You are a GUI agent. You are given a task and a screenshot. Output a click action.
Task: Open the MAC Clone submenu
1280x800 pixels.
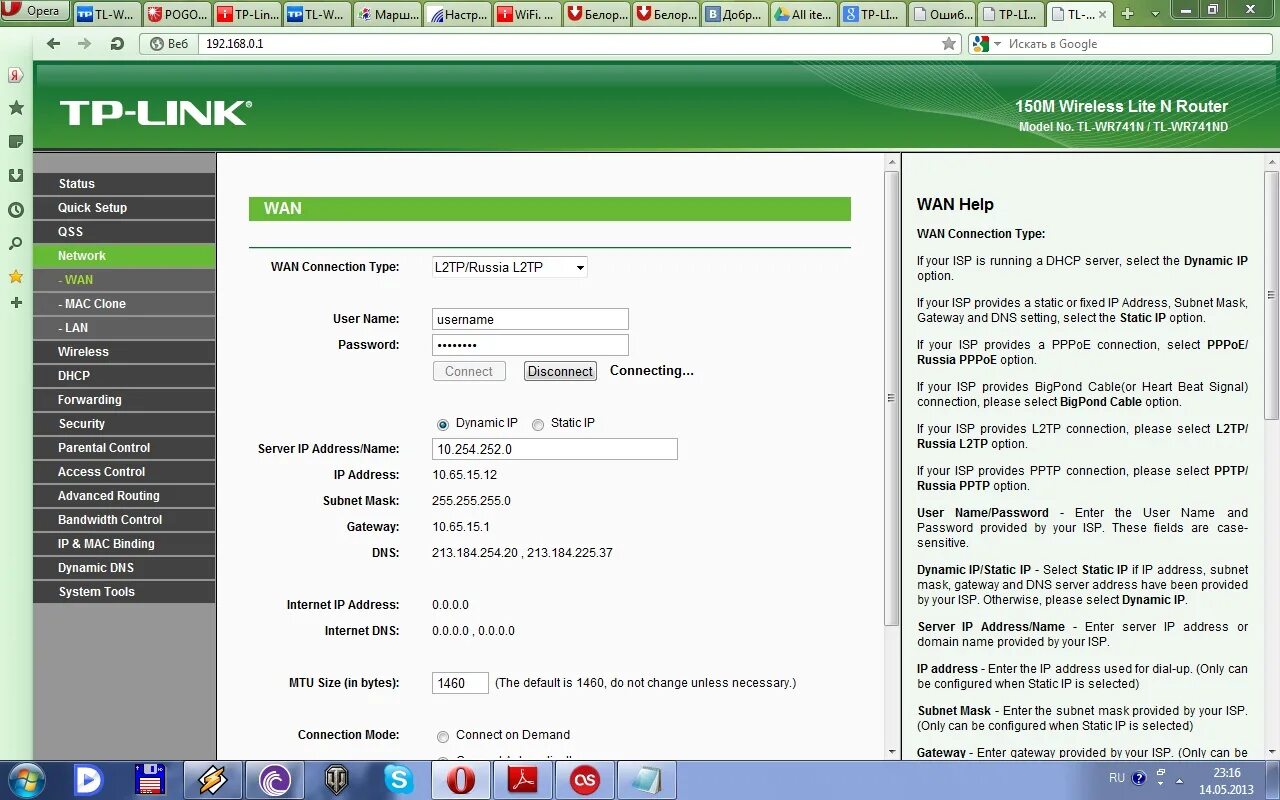124,304
